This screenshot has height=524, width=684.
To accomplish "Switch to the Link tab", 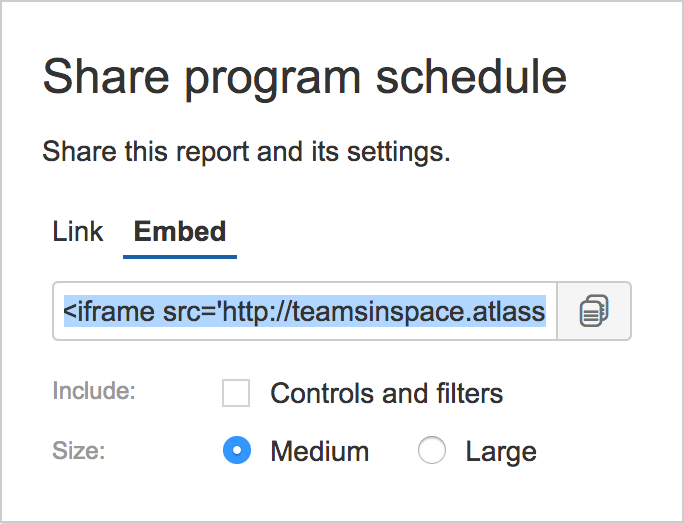I will click(x=78, y=231).
